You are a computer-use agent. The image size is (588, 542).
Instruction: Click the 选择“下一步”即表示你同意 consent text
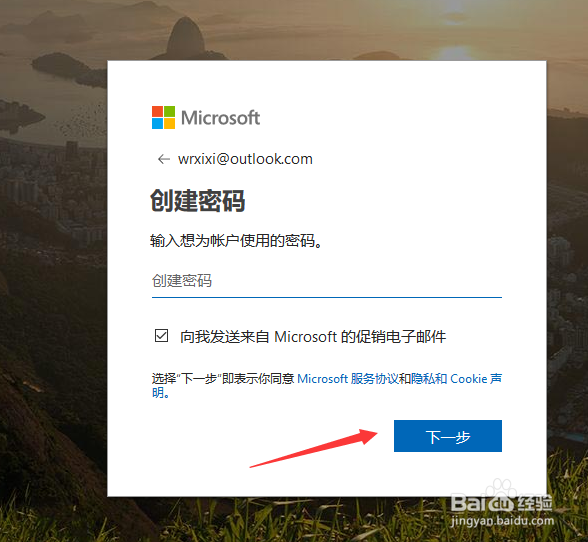pyautogui.click(x=223, y=379)
